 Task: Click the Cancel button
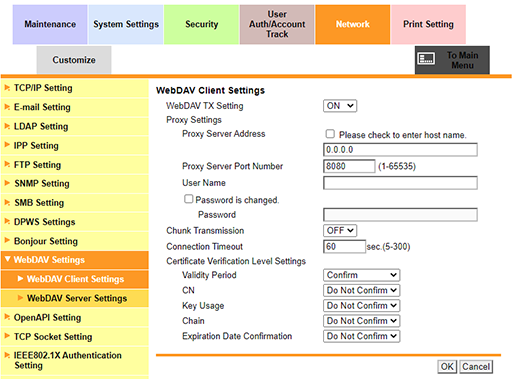(x=476, y=367)
